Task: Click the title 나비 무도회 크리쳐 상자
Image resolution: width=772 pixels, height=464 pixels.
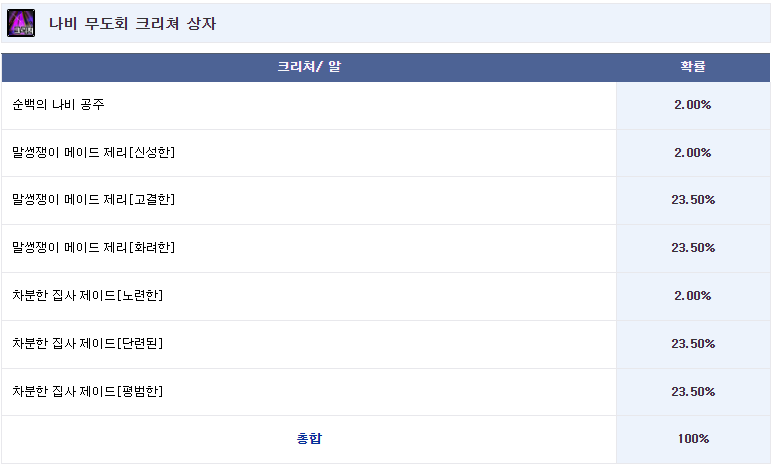Action: pyautogui.click(x=132, y=23)
